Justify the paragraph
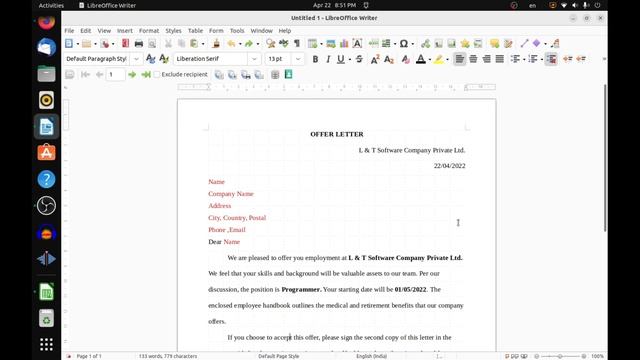This screenshot has height=360, width=640. point(500,59)
